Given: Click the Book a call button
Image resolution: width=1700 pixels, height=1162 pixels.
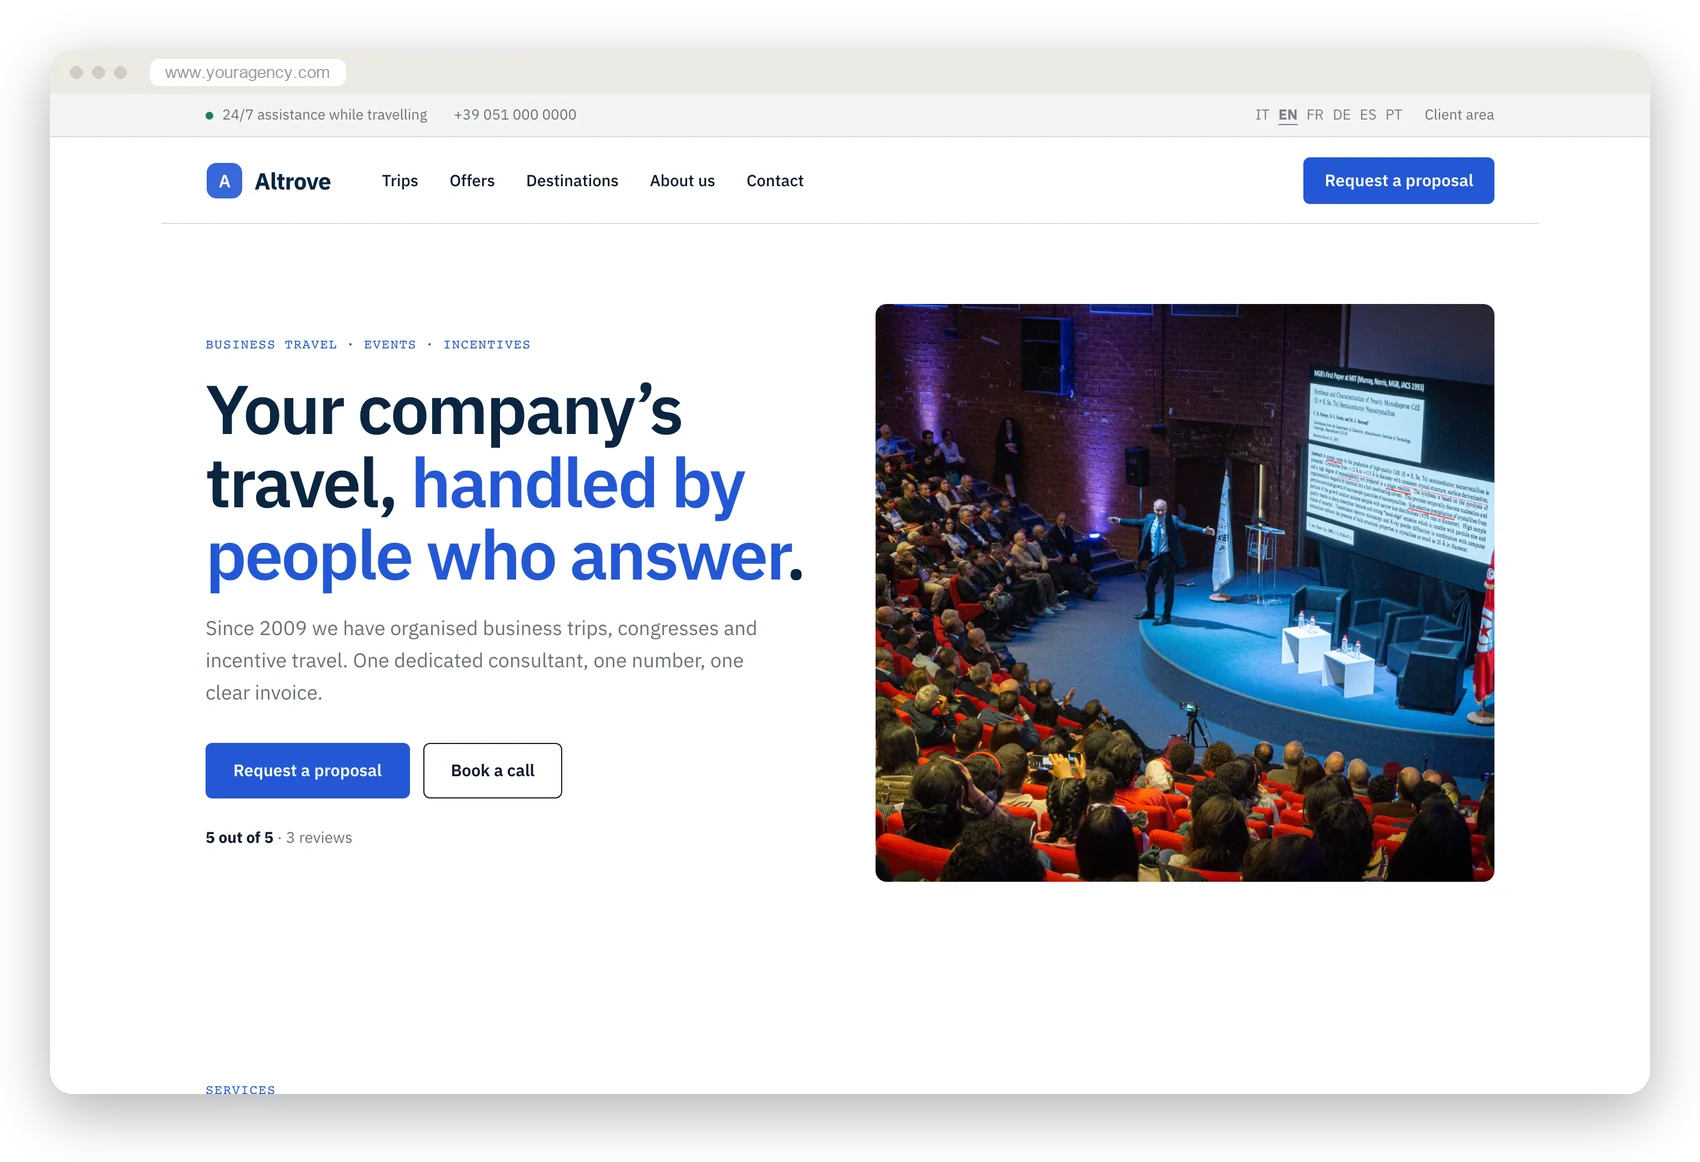Looking at the screenshot, I should pos(492,771).
